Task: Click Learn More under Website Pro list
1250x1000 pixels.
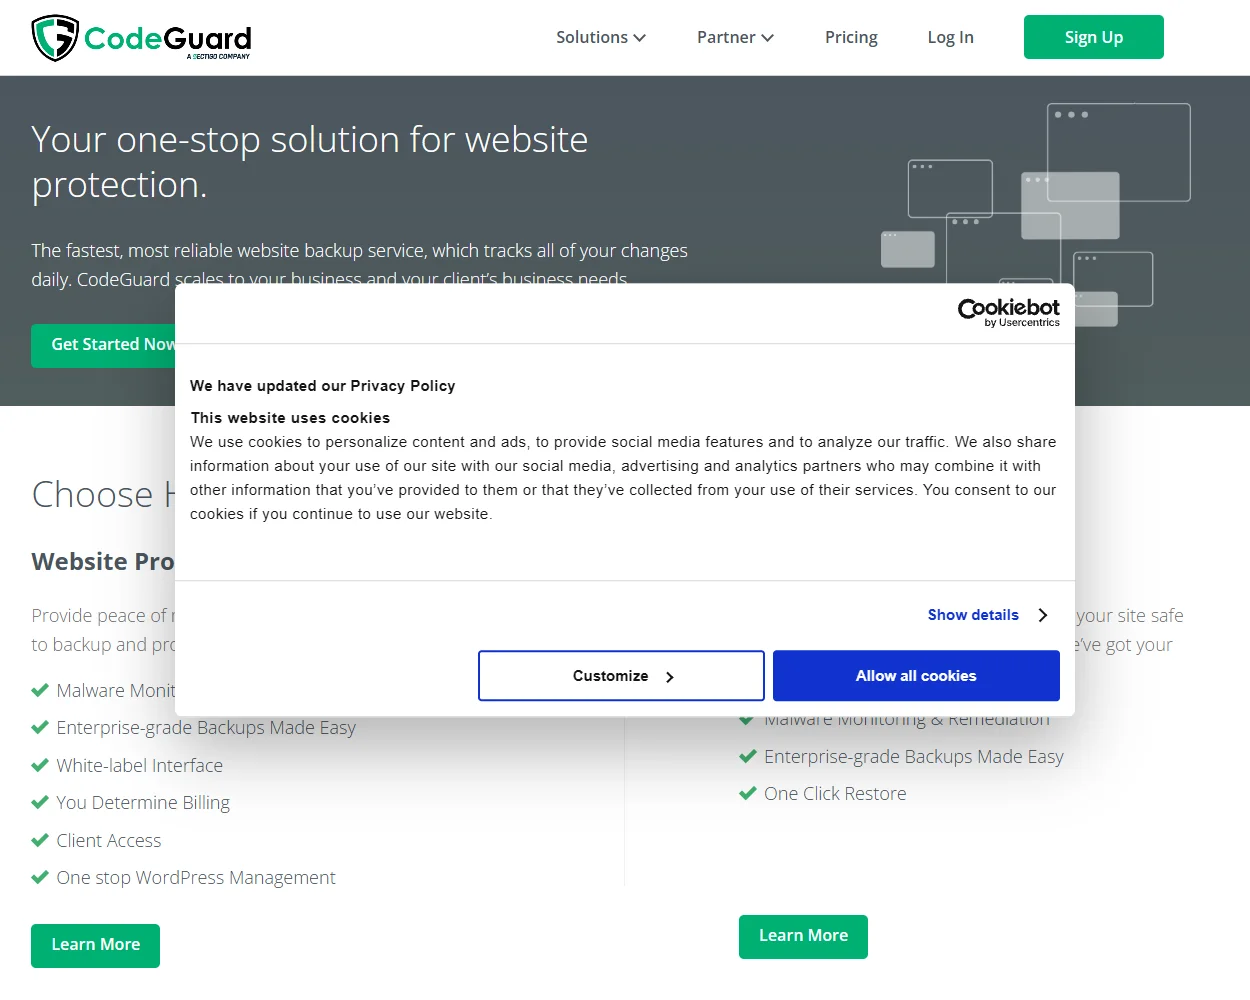Action: coord(95,945)
